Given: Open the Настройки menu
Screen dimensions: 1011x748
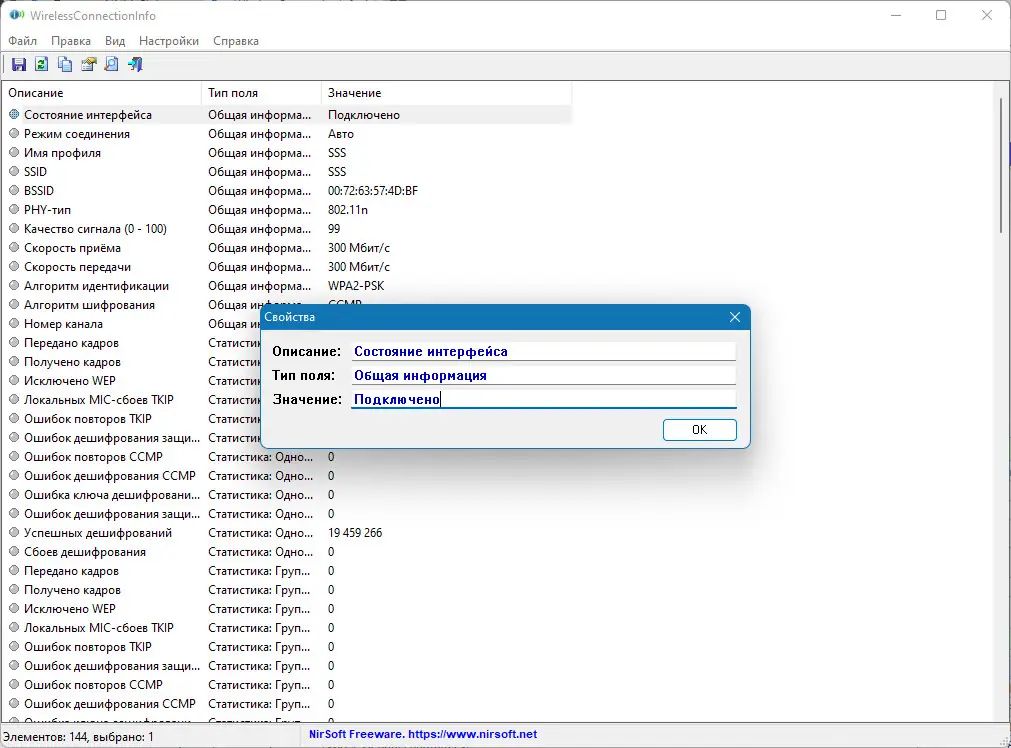Looking at the screenshot, I should [169, 41].
